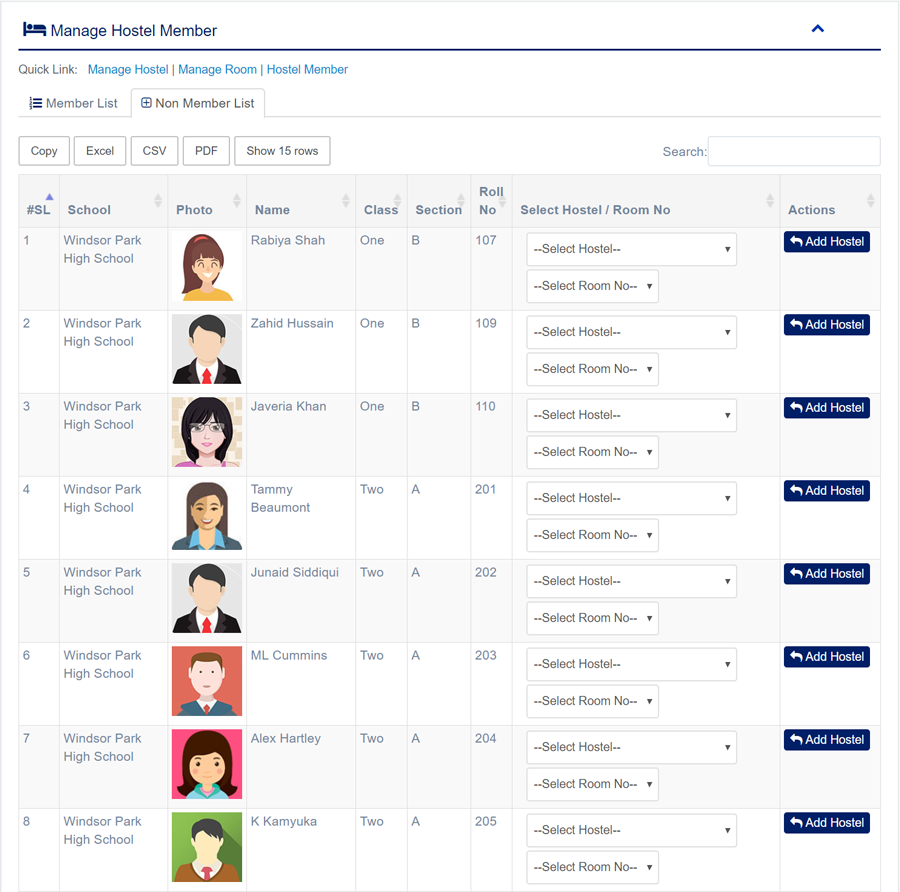The height and width of the screenshot is (892, 900).
Task: Collapse the Manage Hostel Member panel chevron
Action: (817, 29)
